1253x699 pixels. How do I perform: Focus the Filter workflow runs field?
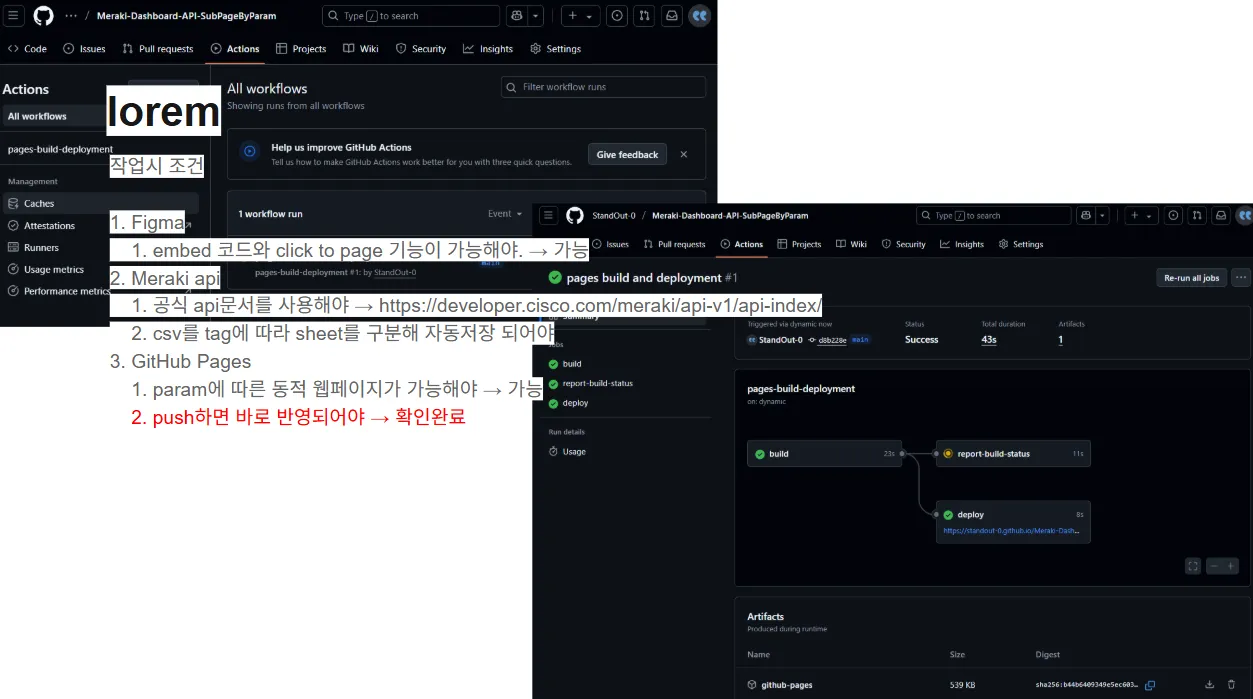[603, 87]
